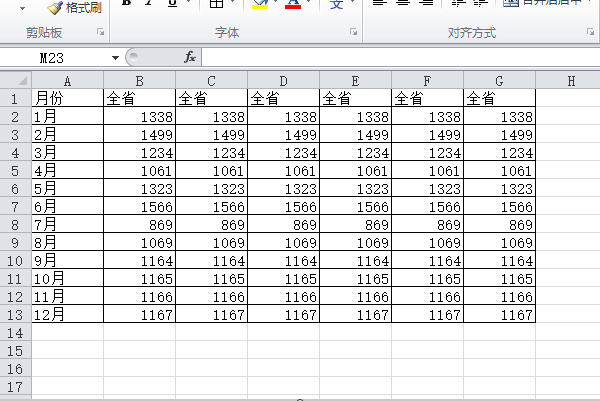The image size is (600, 401).
Task: Select row 1 header
Action: pos(15,98)
